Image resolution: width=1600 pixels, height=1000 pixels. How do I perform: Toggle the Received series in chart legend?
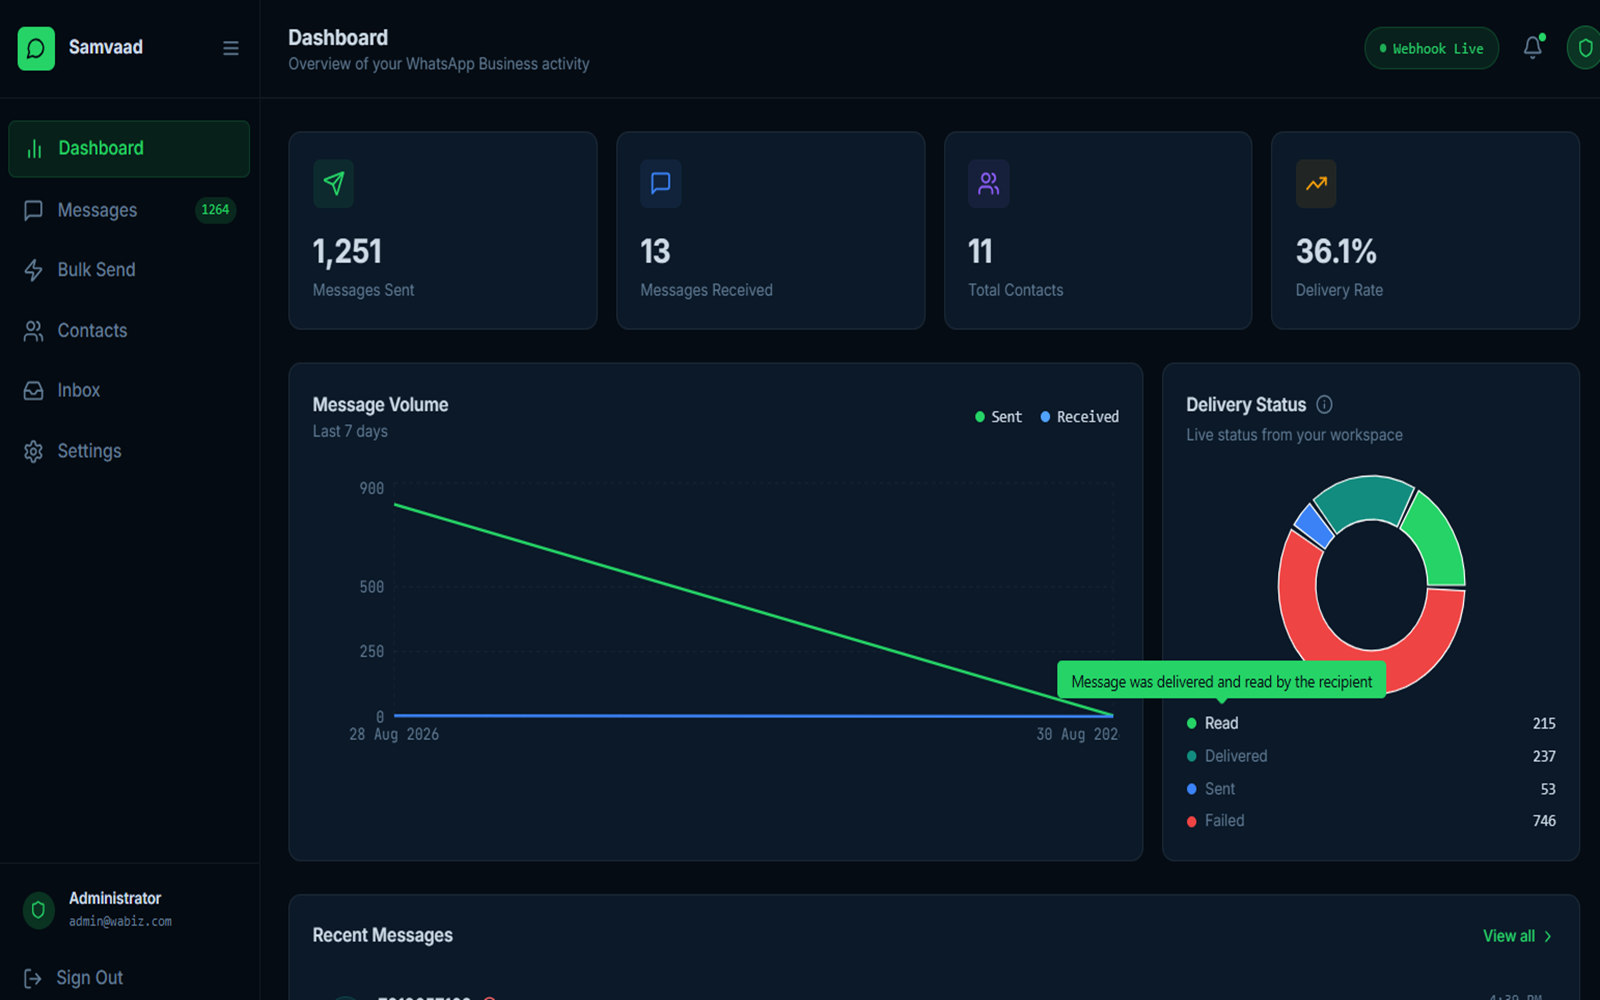[x=1079, y=417]
